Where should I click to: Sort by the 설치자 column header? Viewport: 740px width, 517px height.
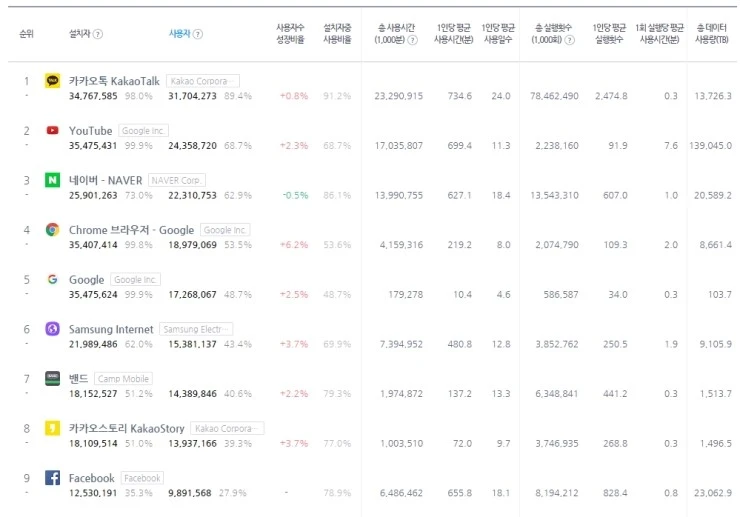click(x=79, y=34)
